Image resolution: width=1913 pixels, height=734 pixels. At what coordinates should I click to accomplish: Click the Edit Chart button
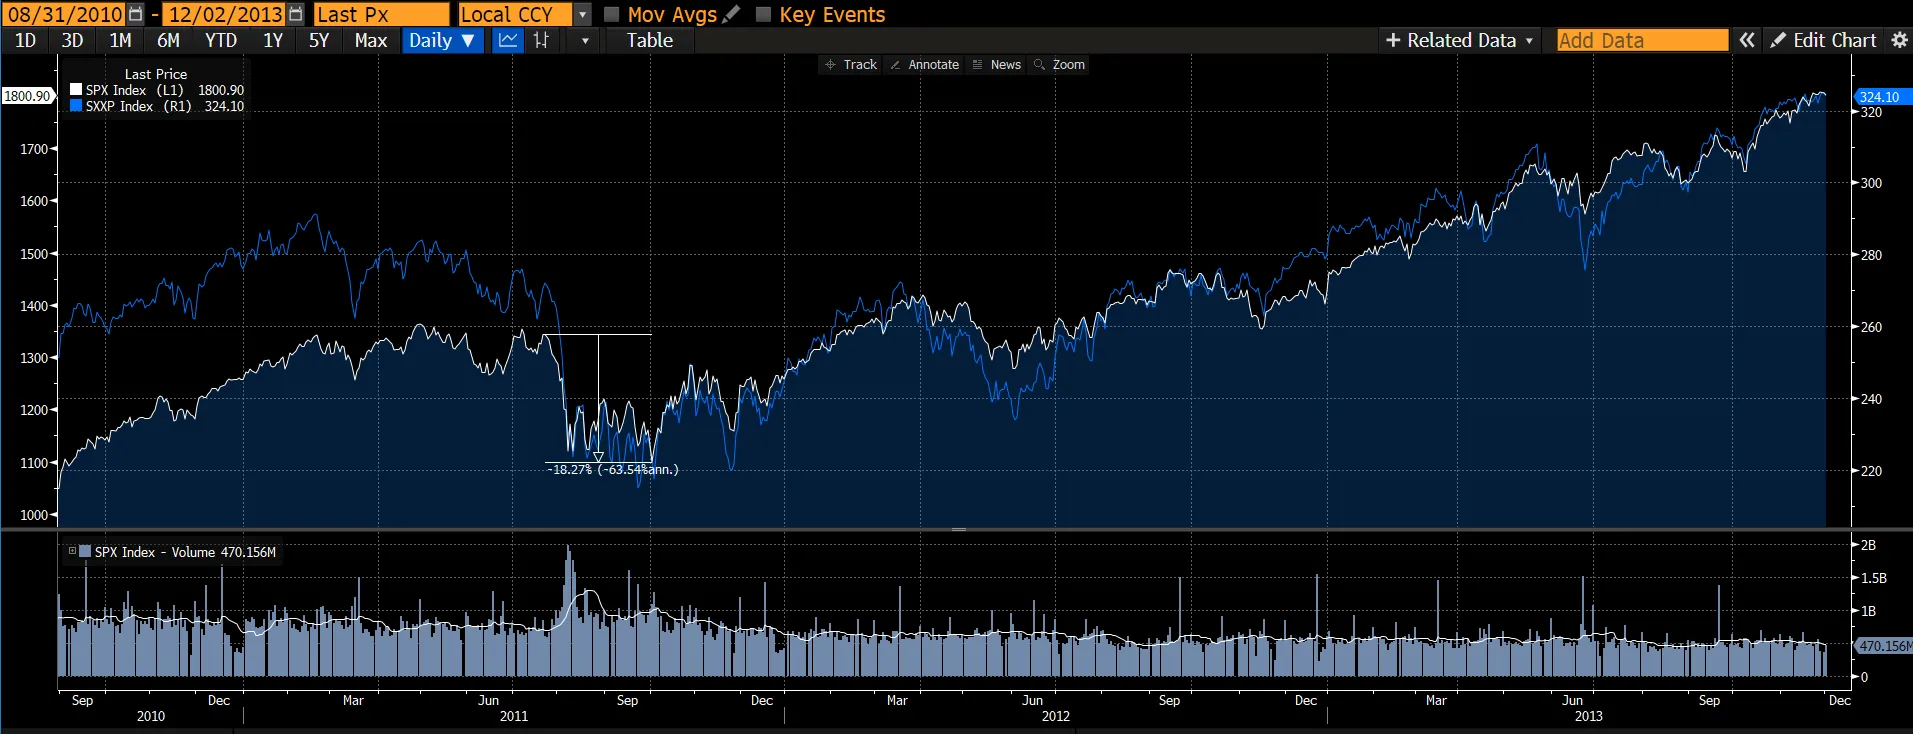[1824, 40]
